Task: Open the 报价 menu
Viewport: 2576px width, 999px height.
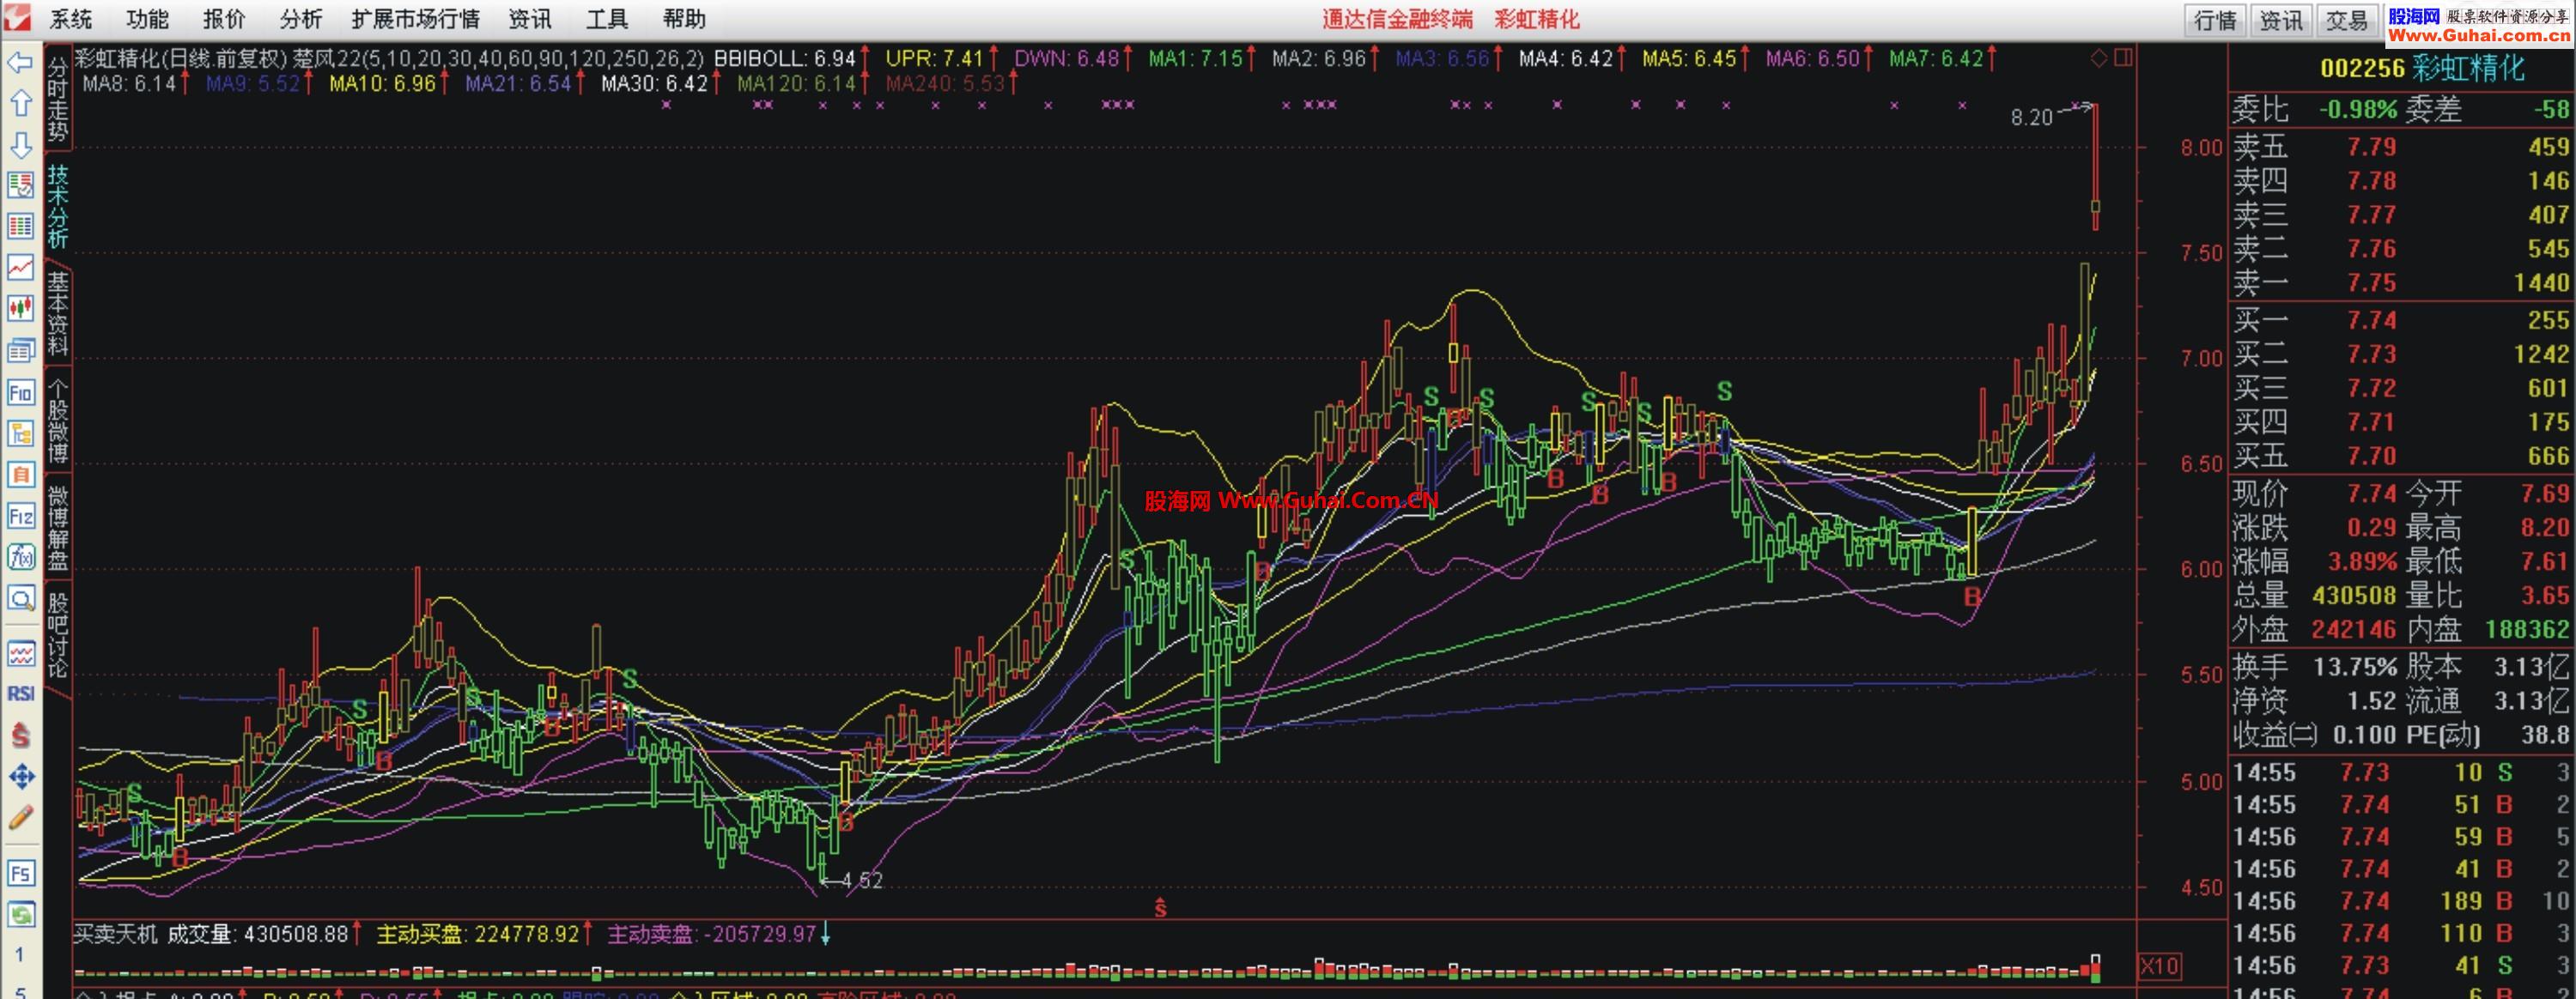Action: (224, 19)
